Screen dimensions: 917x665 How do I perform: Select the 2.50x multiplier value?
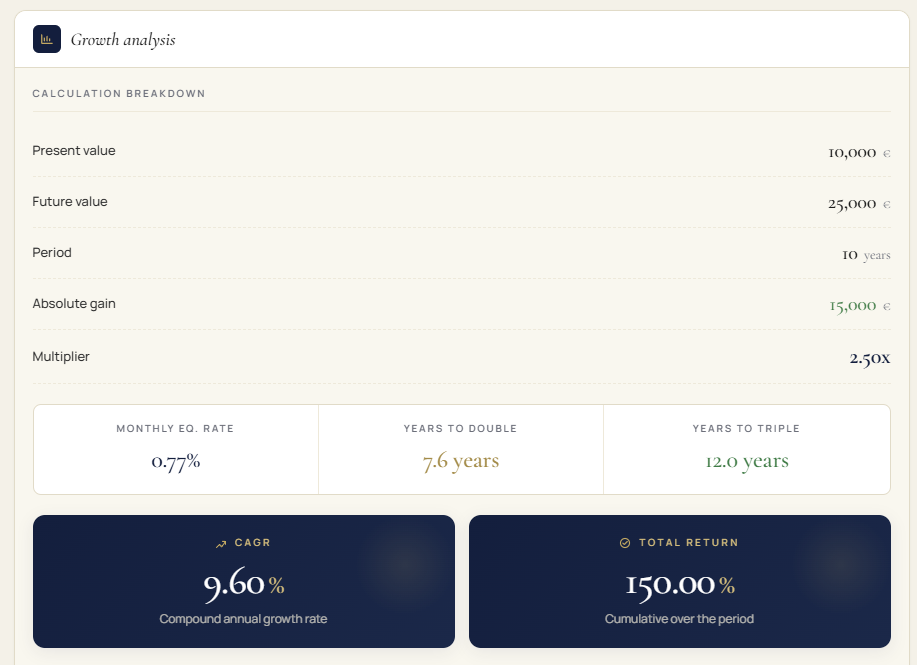[x=869, y=358]
